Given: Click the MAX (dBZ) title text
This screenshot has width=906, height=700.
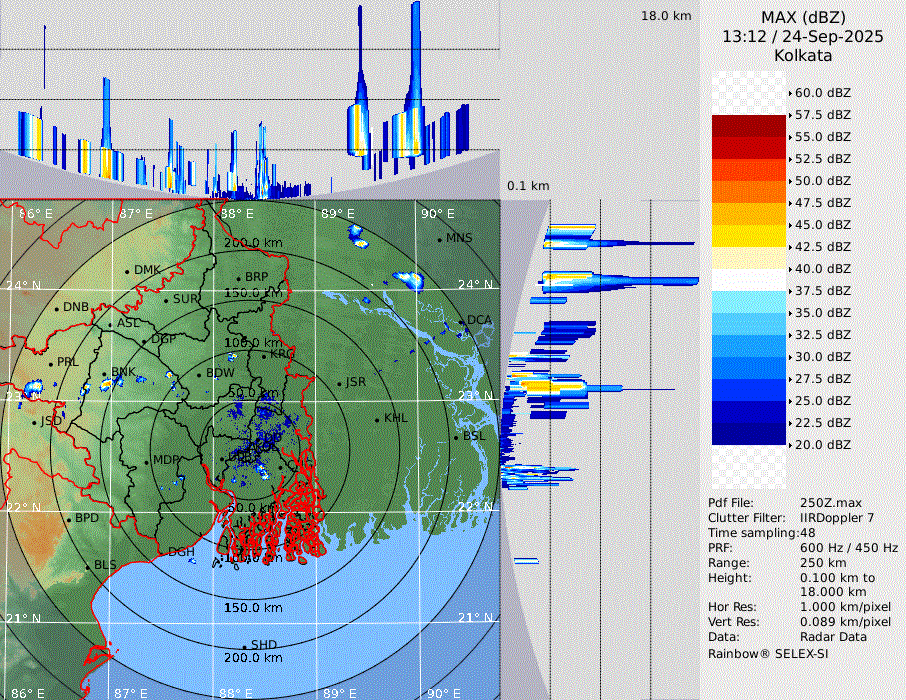Looking at the screenshot, I should pyautogui.click(x=803, y=17).
